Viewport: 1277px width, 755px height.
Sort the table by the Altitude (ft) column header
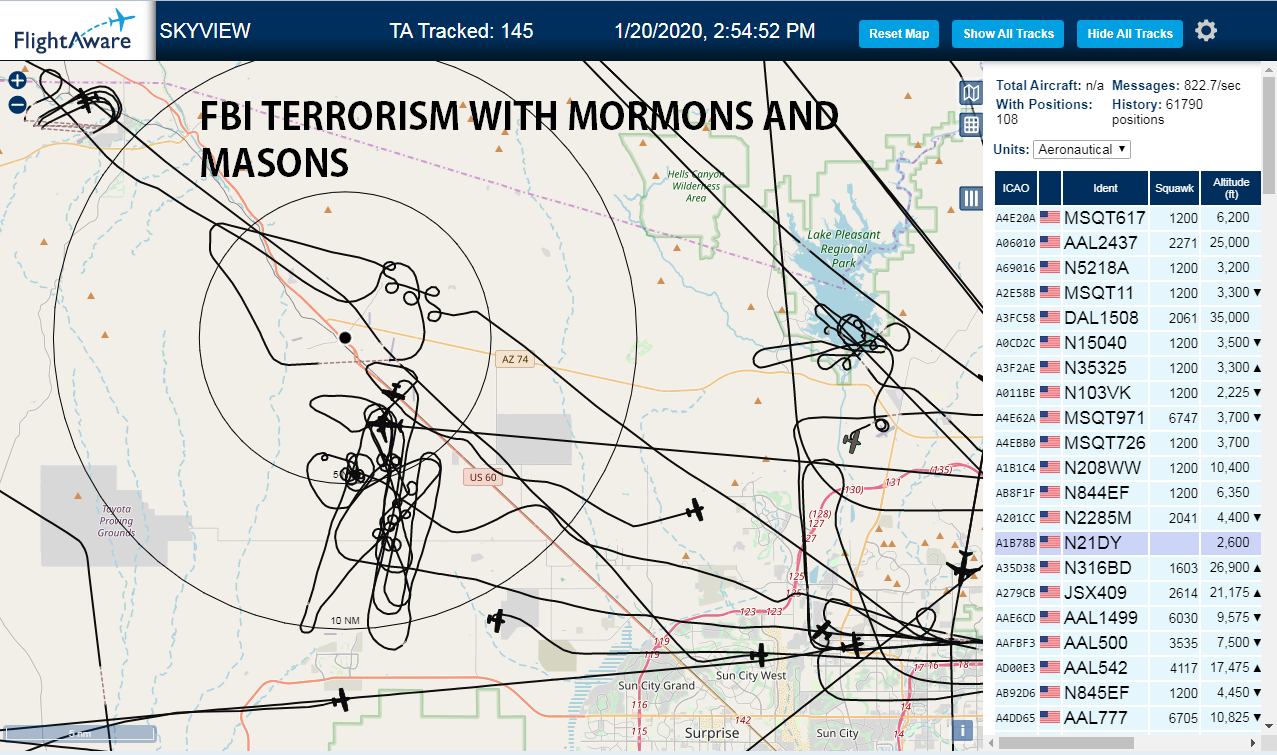(1231, 187)
